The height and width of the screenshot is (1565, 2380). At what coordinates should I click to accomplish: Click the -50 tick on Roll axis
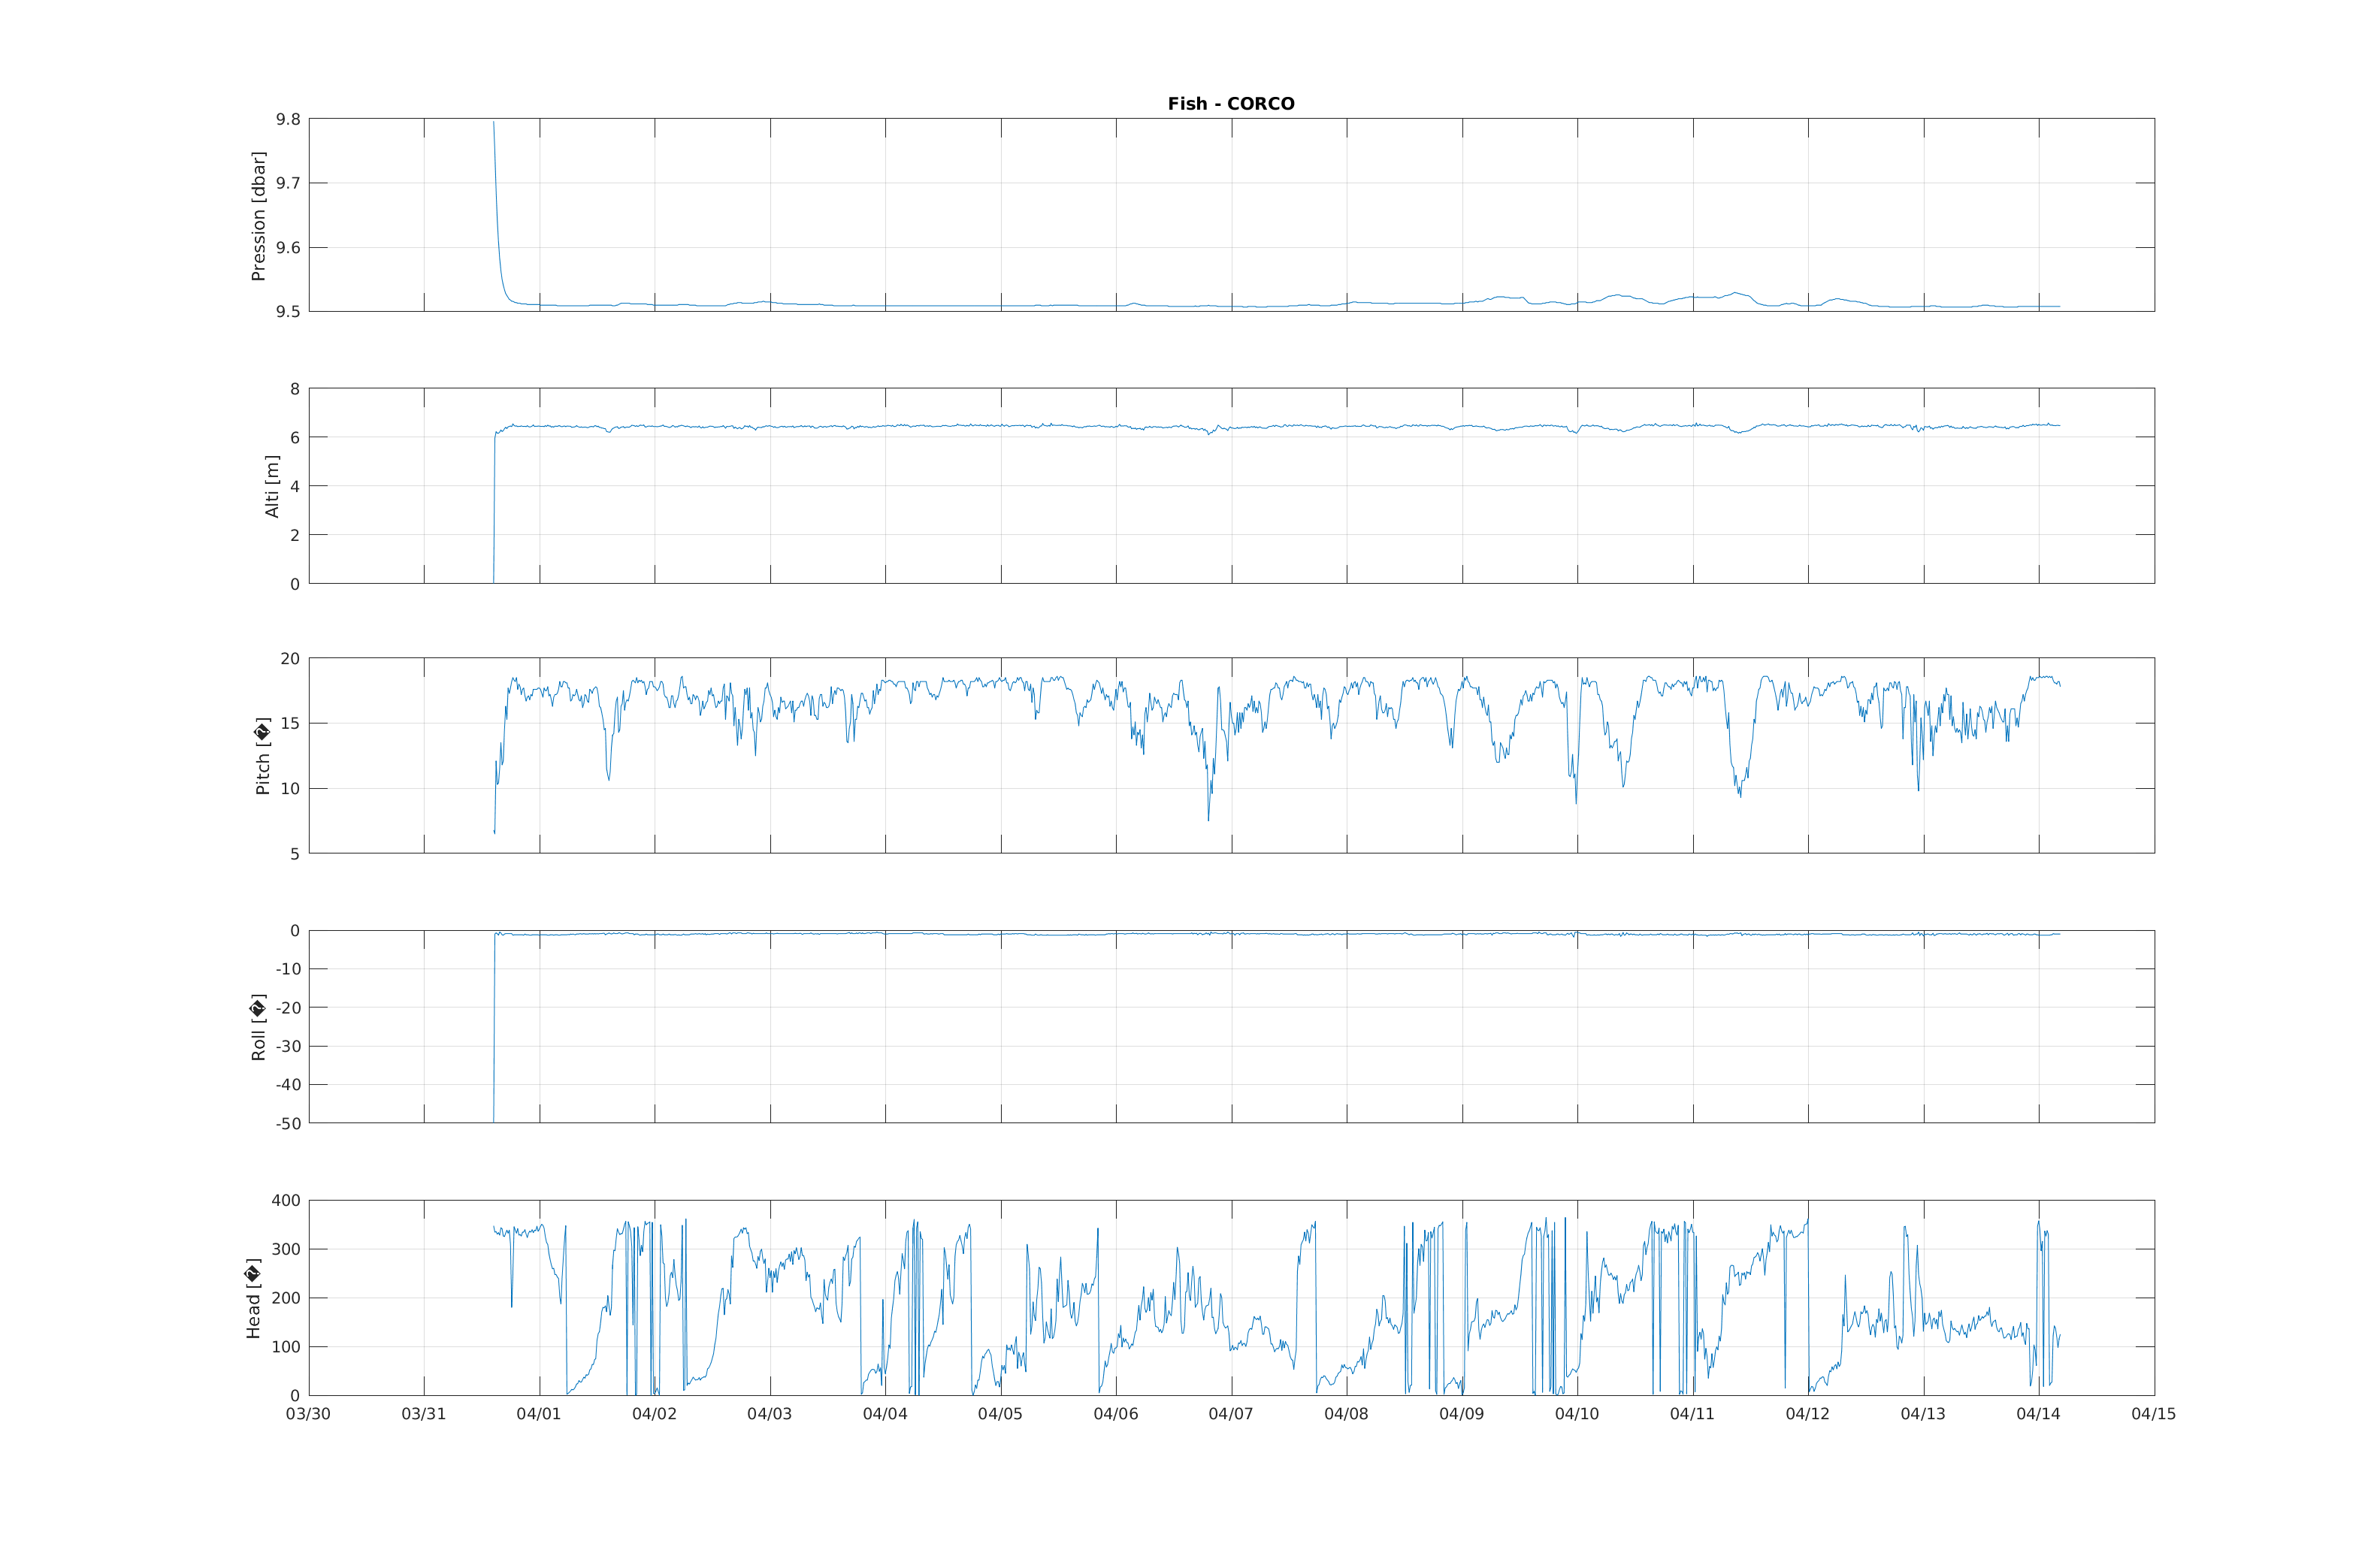point(288,1123)
